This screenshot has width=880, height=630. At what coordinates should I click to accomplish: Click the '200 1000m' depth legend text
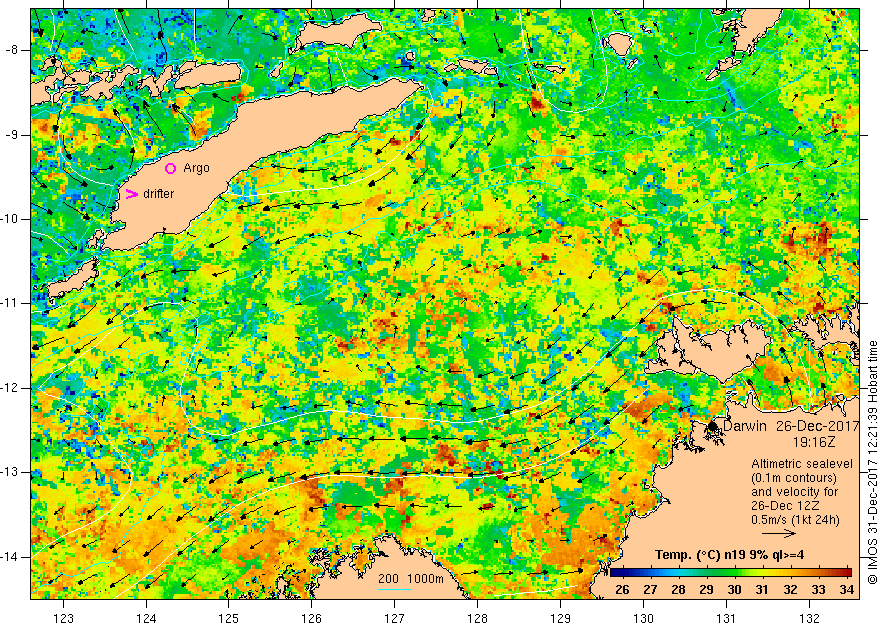tap(411, 578)
